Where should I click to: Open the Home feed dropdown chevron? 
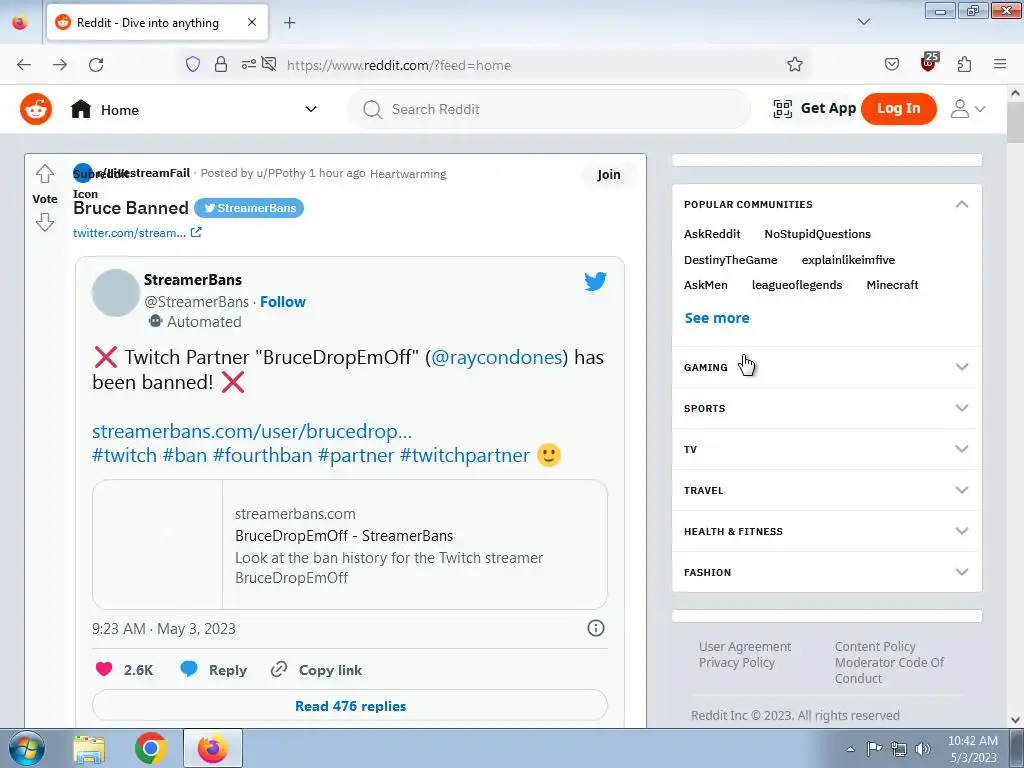[311, 109]
